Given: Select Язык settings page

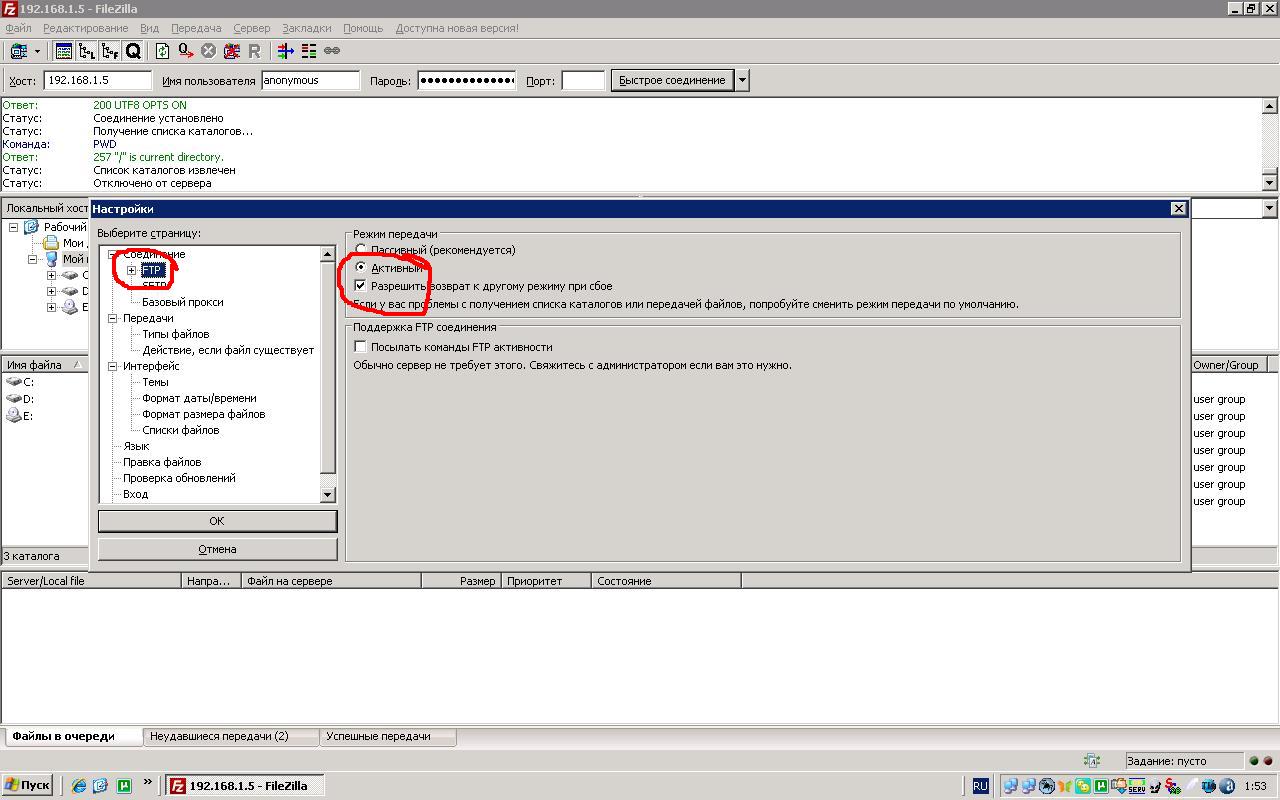Looking at the screenshot, I should (x=136, y=446).
